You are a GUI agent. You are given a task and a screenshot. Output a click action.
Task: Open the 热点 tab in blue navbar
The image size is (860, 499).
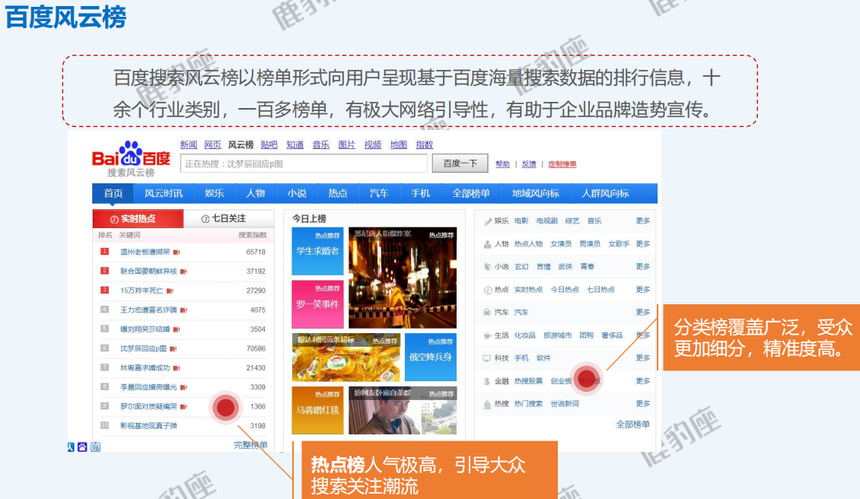(338, 194)
